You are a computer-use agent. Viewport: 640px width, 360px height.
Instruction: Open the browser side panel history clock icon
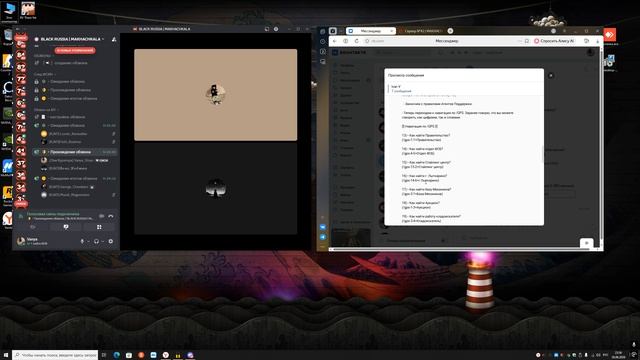pyautogui.click(x=323, y=42)
